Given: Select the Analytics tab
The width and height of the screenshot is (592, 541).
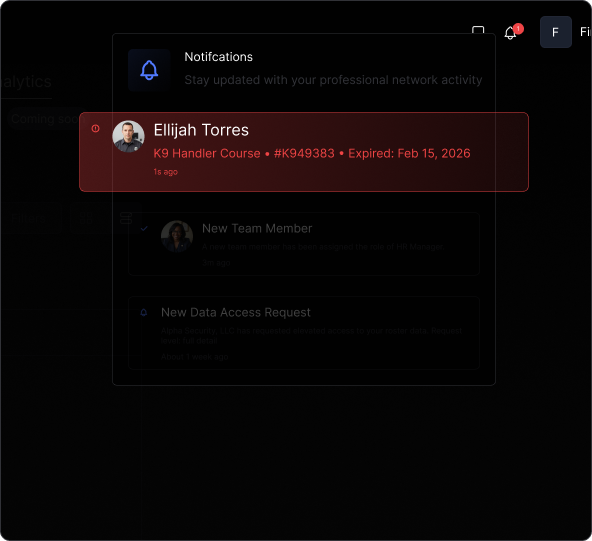Looking at the screenshot, I should (26, 82).
